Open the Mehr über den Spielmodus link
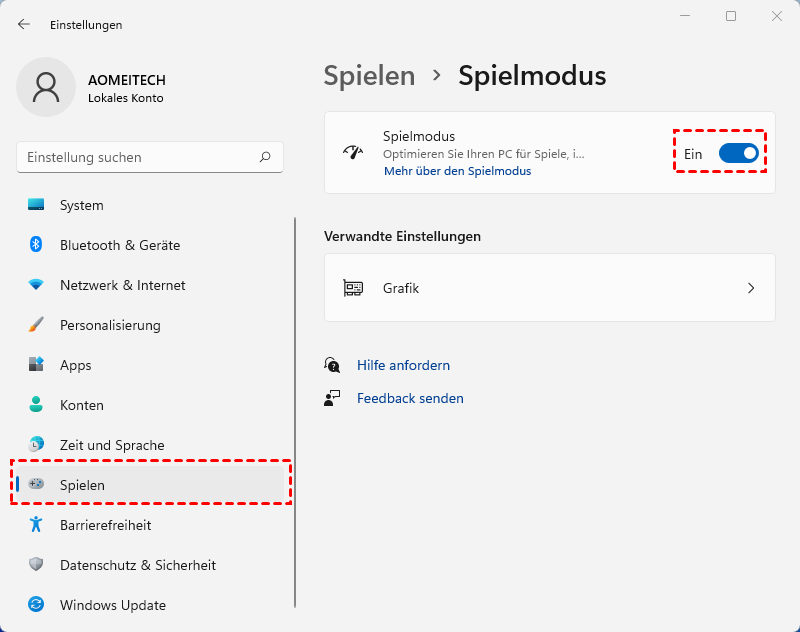This screenshot has height=632, width=800. coord(457,171)
